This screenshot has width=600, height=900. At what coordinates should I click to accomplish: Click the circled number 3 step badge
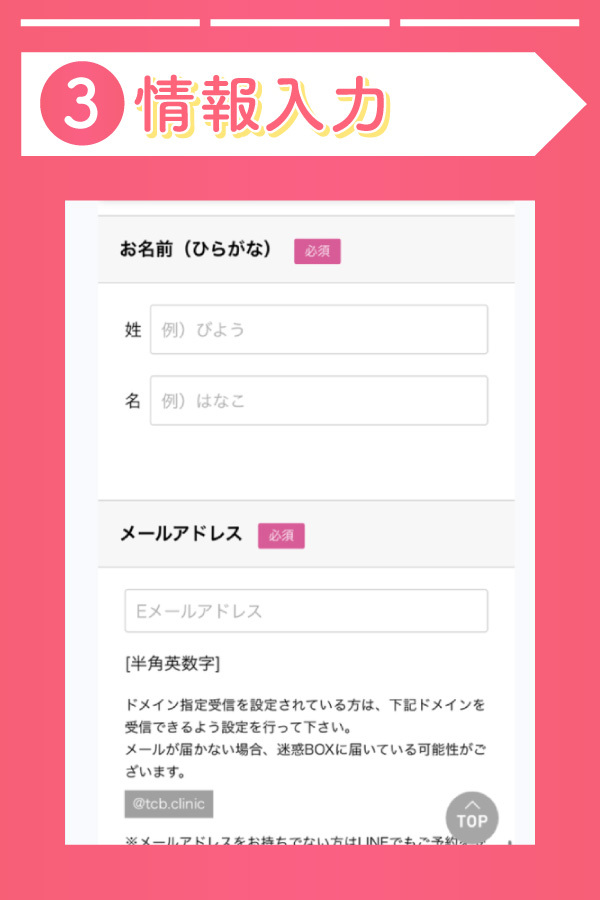81,106
